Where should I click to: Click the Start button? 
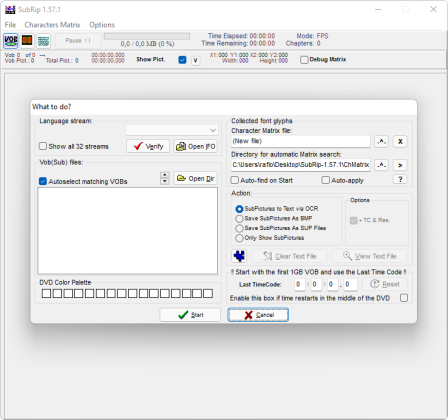pyautogui.click(x=190, y=315)
